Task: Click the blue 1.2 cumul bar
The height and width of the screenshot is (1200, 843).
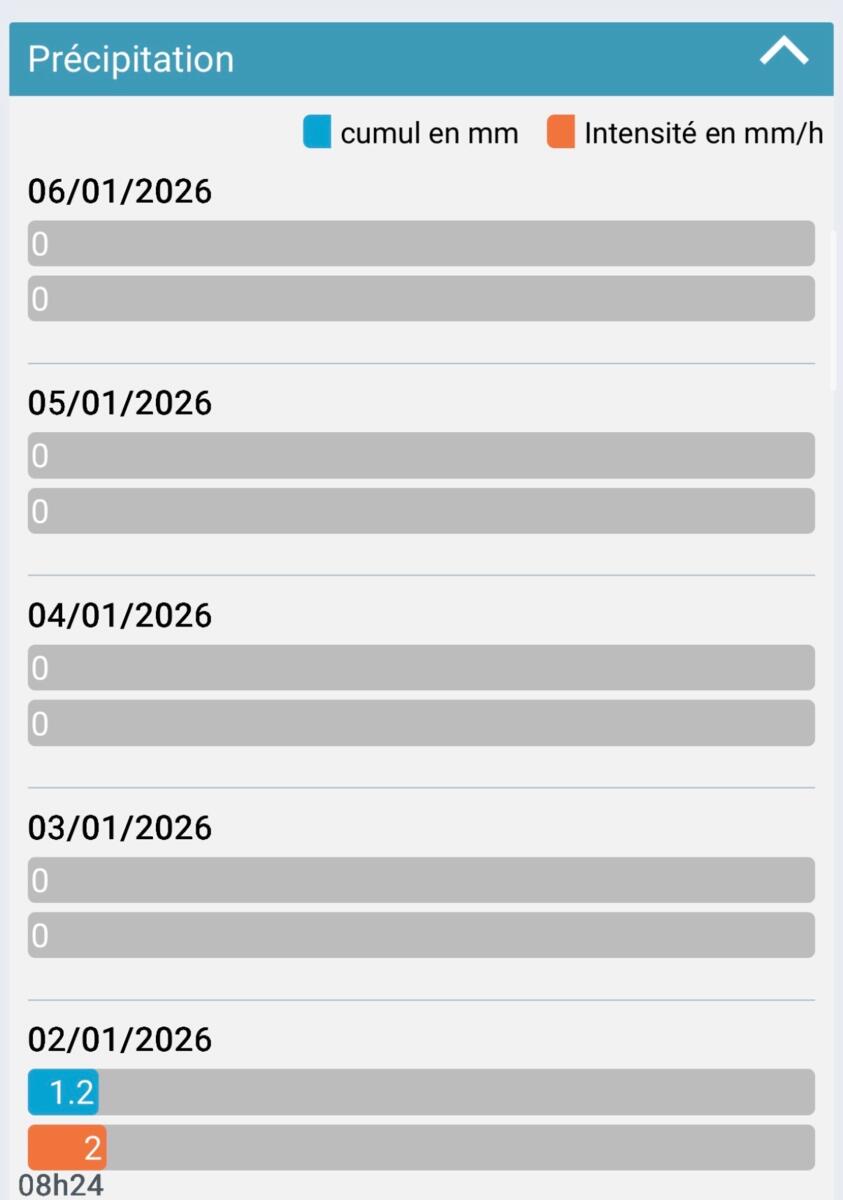Action: (63, 1092)
